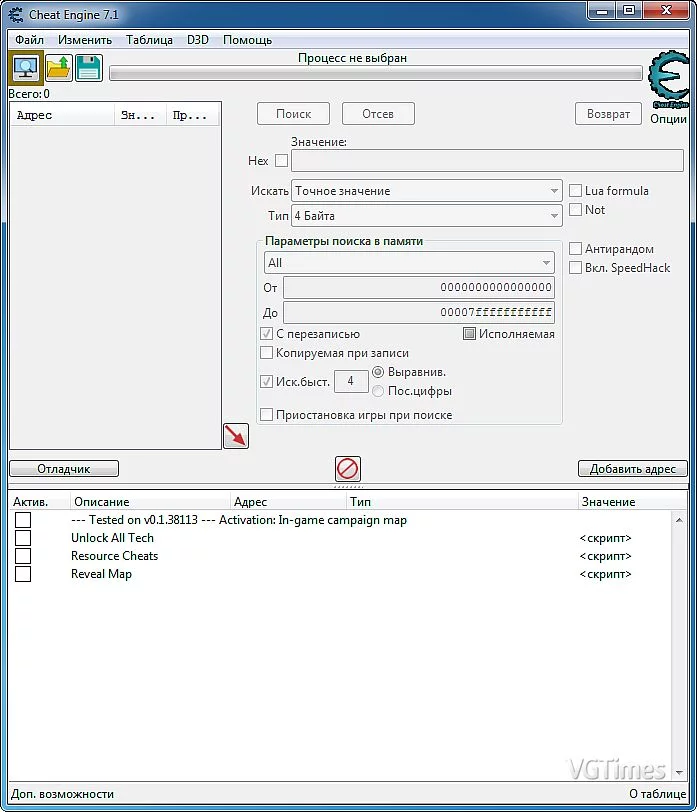Open the Таблица menu

pyautogui.click(x=149, y=40)
